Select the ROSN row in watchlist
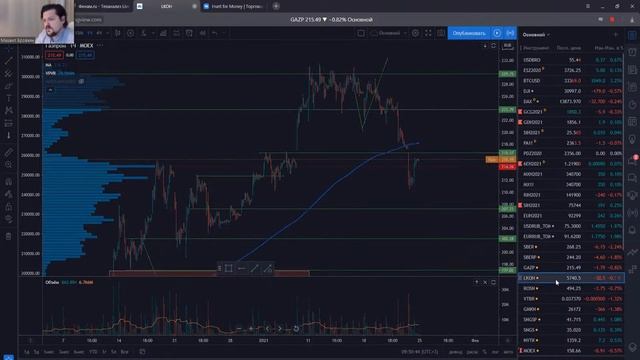Viewport: 640px width, 360px height. 571,288
